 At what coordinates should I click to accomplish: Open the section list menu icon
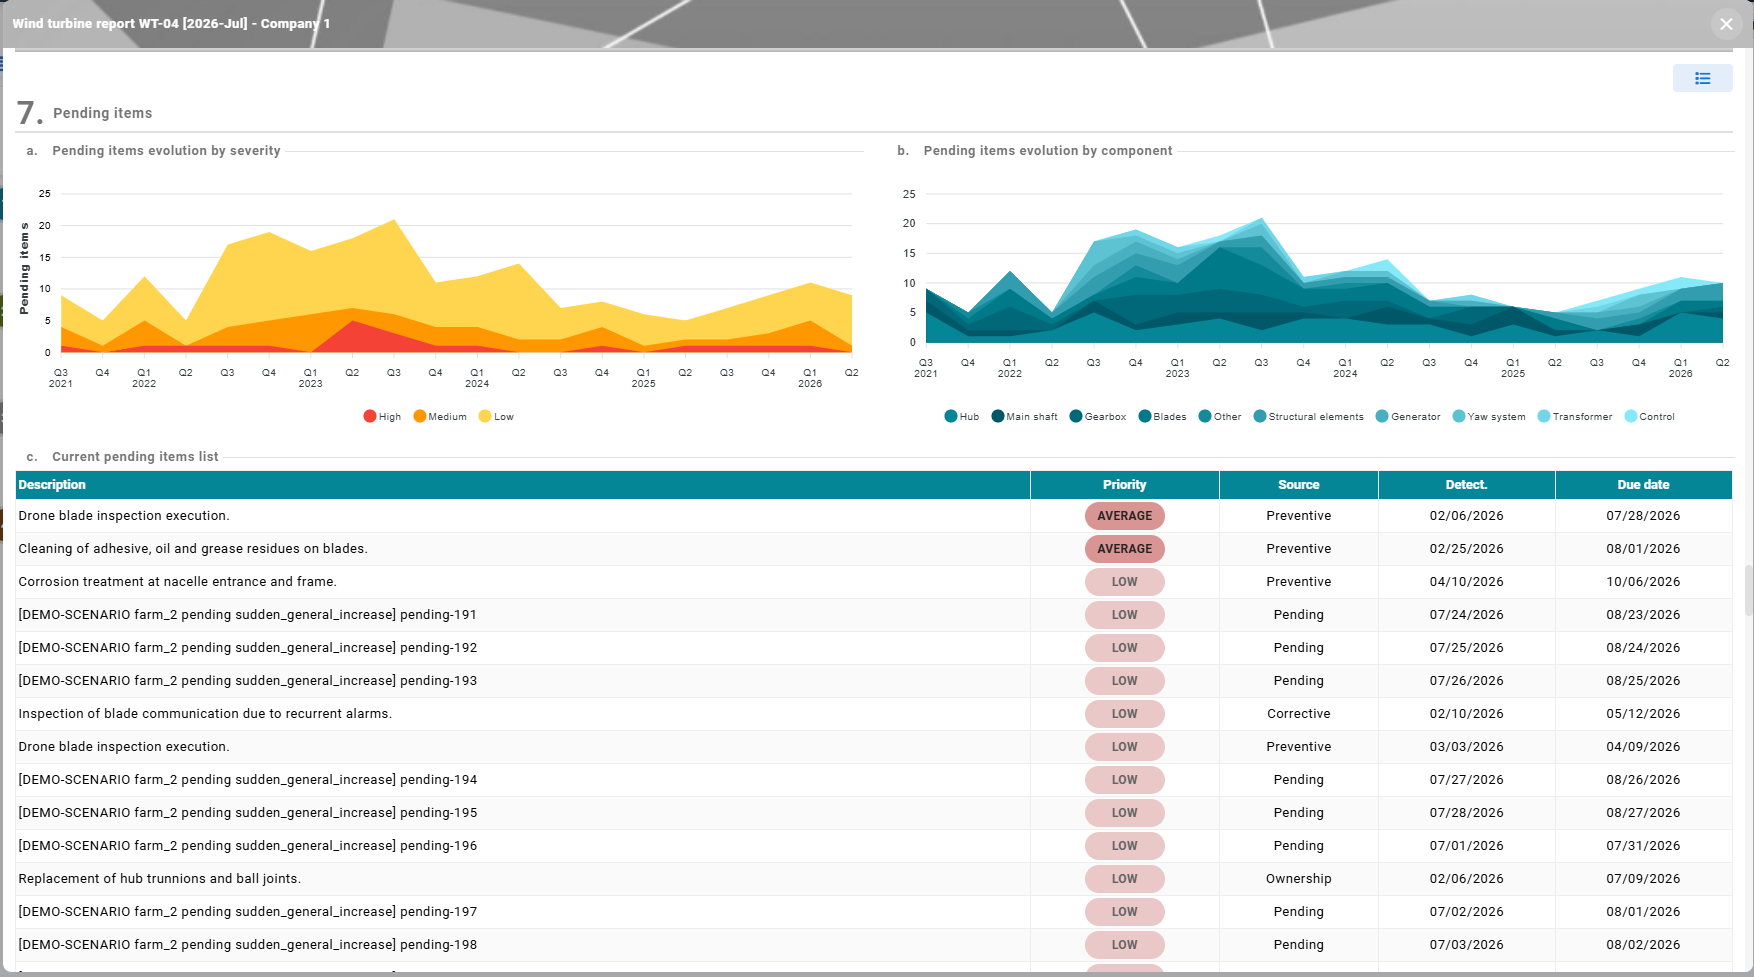1702,78
